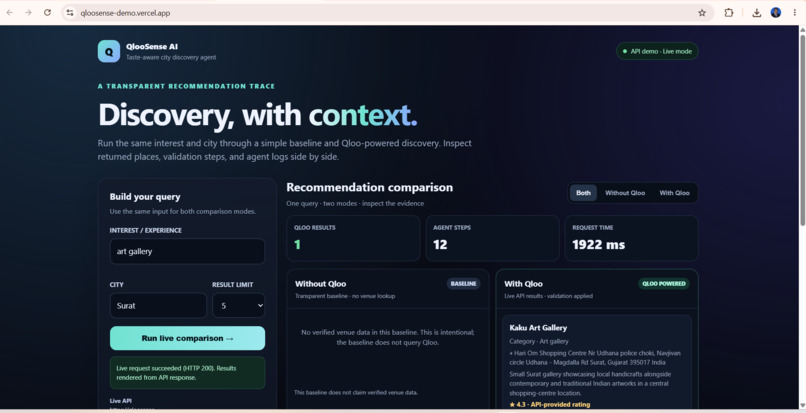Click the 'Taste-aware city discovery agent' subtitle
Screen dimensions: 806x413
point(171,58)
